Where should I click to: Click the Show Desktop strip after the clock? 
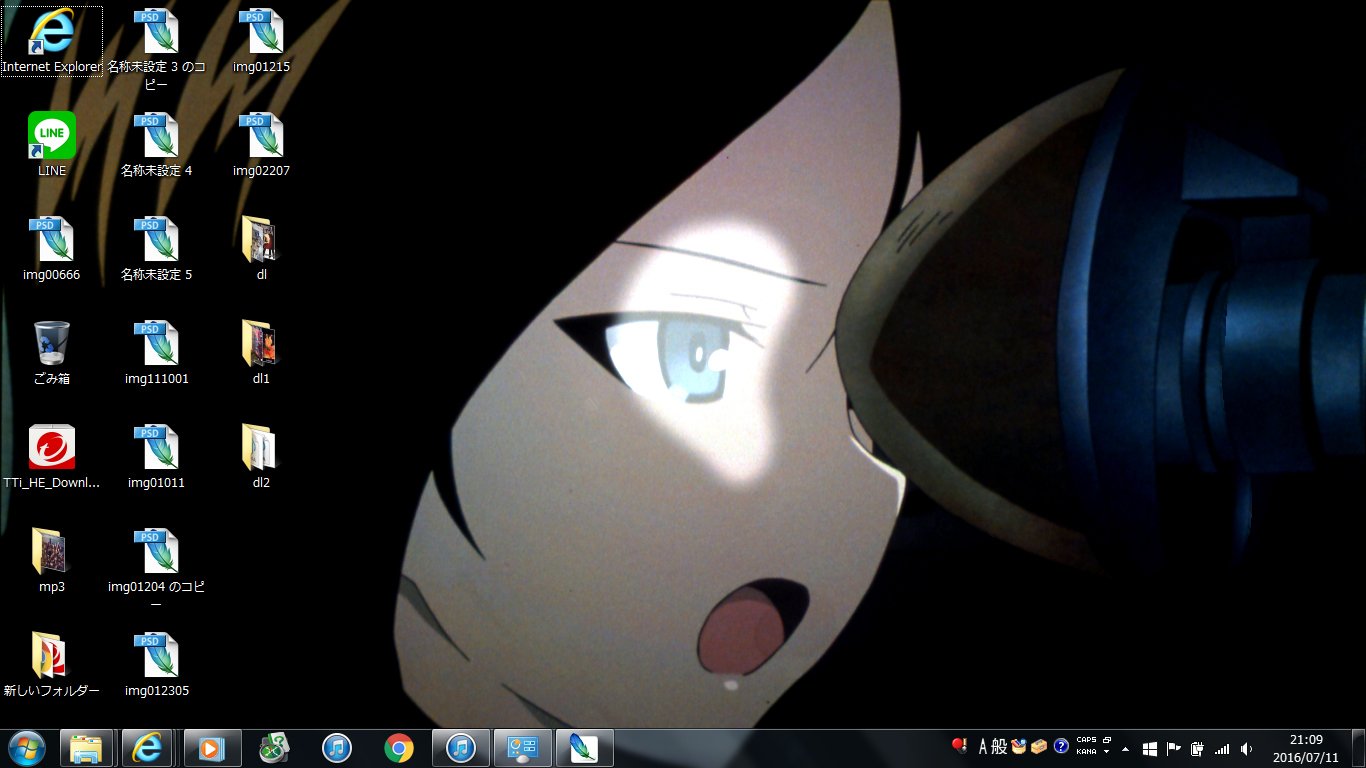pyautogui.click(x=1358, y=748)
